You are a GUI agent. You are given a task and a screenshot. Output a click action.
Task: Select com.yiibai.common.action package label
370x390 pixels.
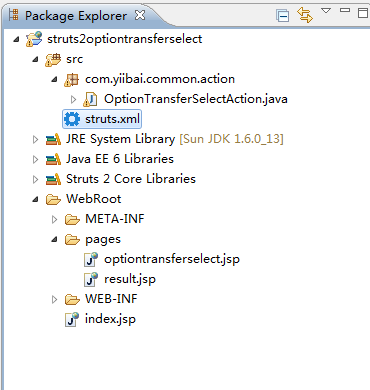(160, 79)
